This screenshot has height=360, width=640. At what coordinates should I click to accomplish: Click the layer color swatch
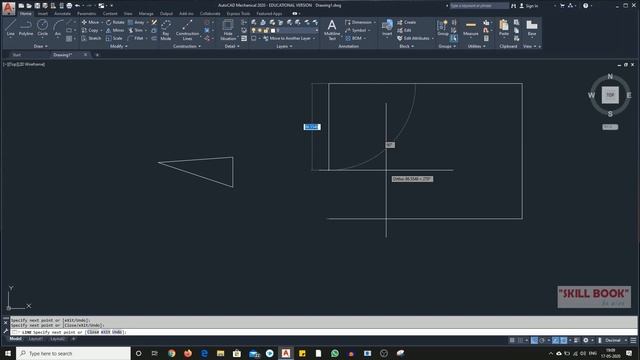[273, 30]
